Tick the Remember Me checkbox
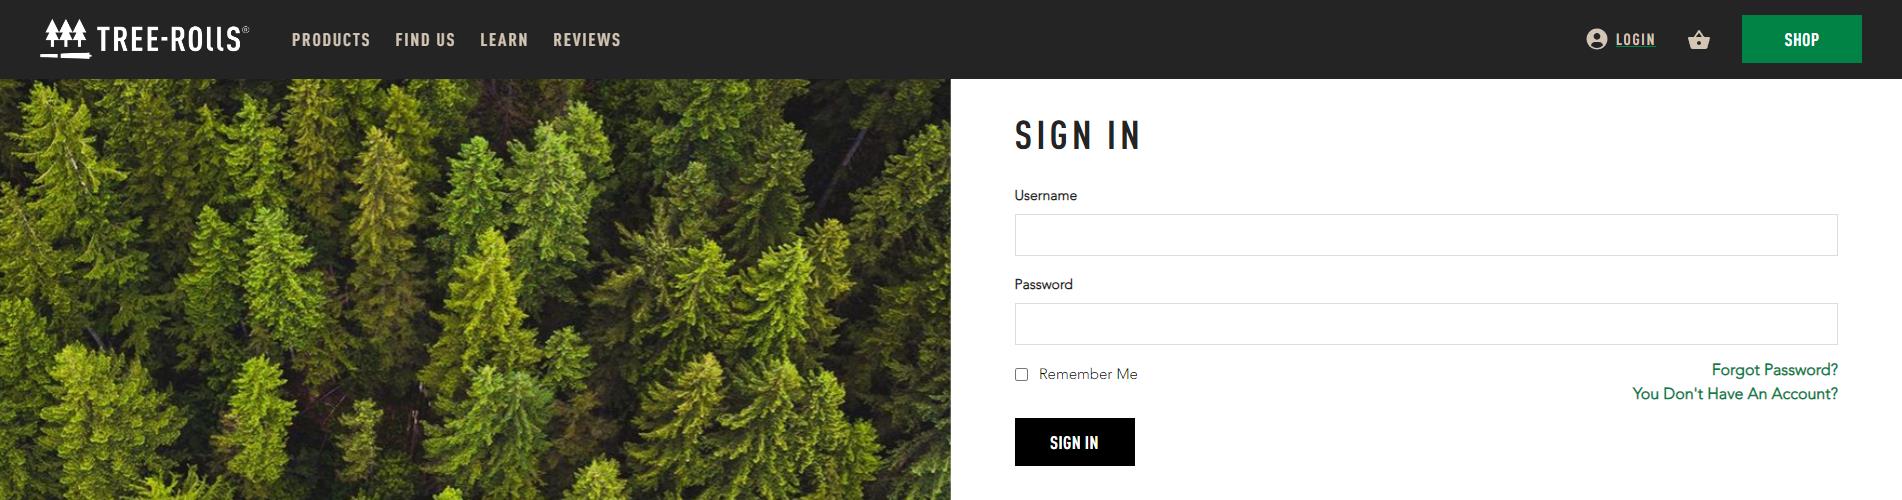1902x500 pixels. point(1021,374)
